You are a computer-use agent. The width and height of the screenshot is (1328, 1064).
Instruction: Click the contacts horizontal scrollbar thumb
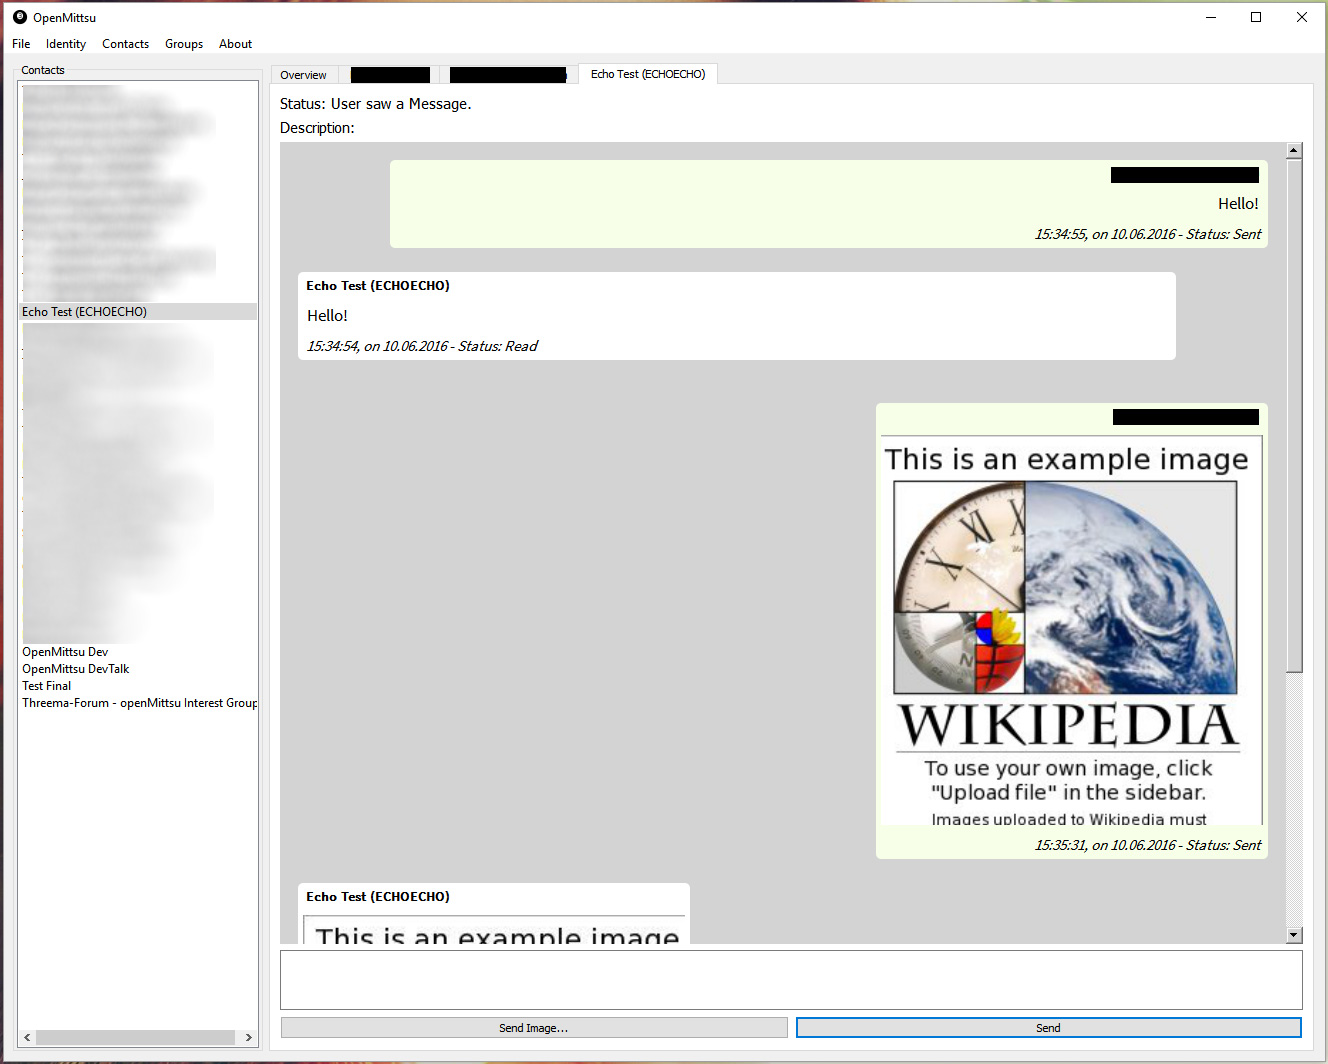[136, 1038]
